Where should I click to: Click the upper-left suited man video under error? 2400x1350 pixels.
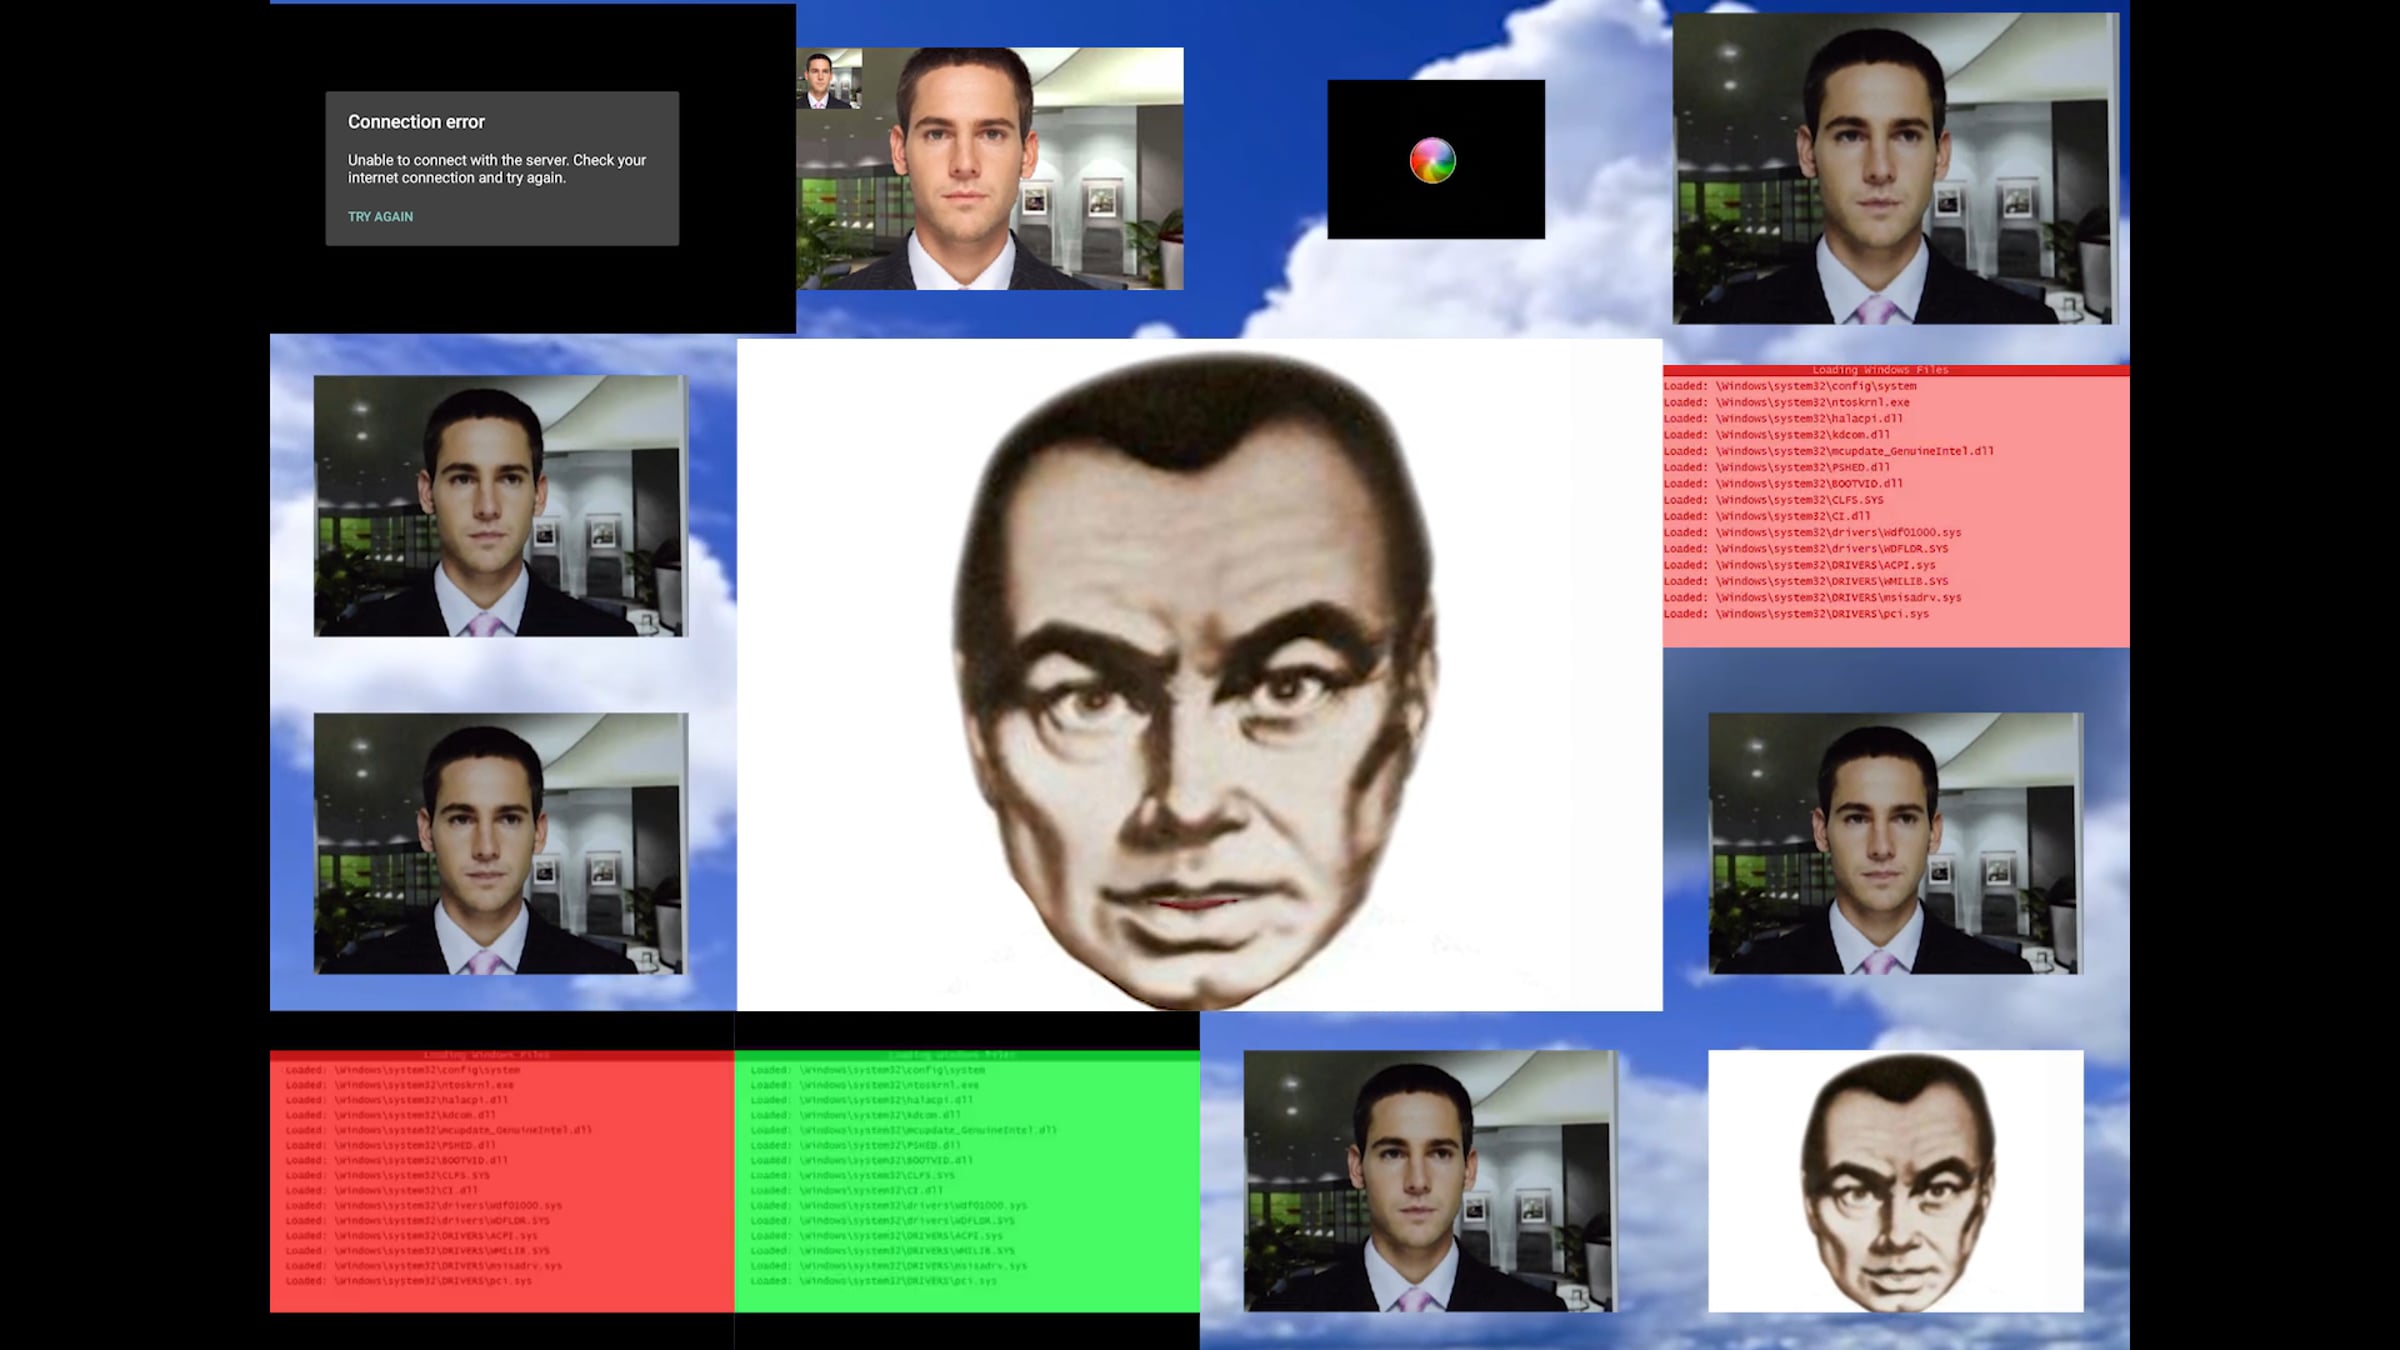[500, 506]
